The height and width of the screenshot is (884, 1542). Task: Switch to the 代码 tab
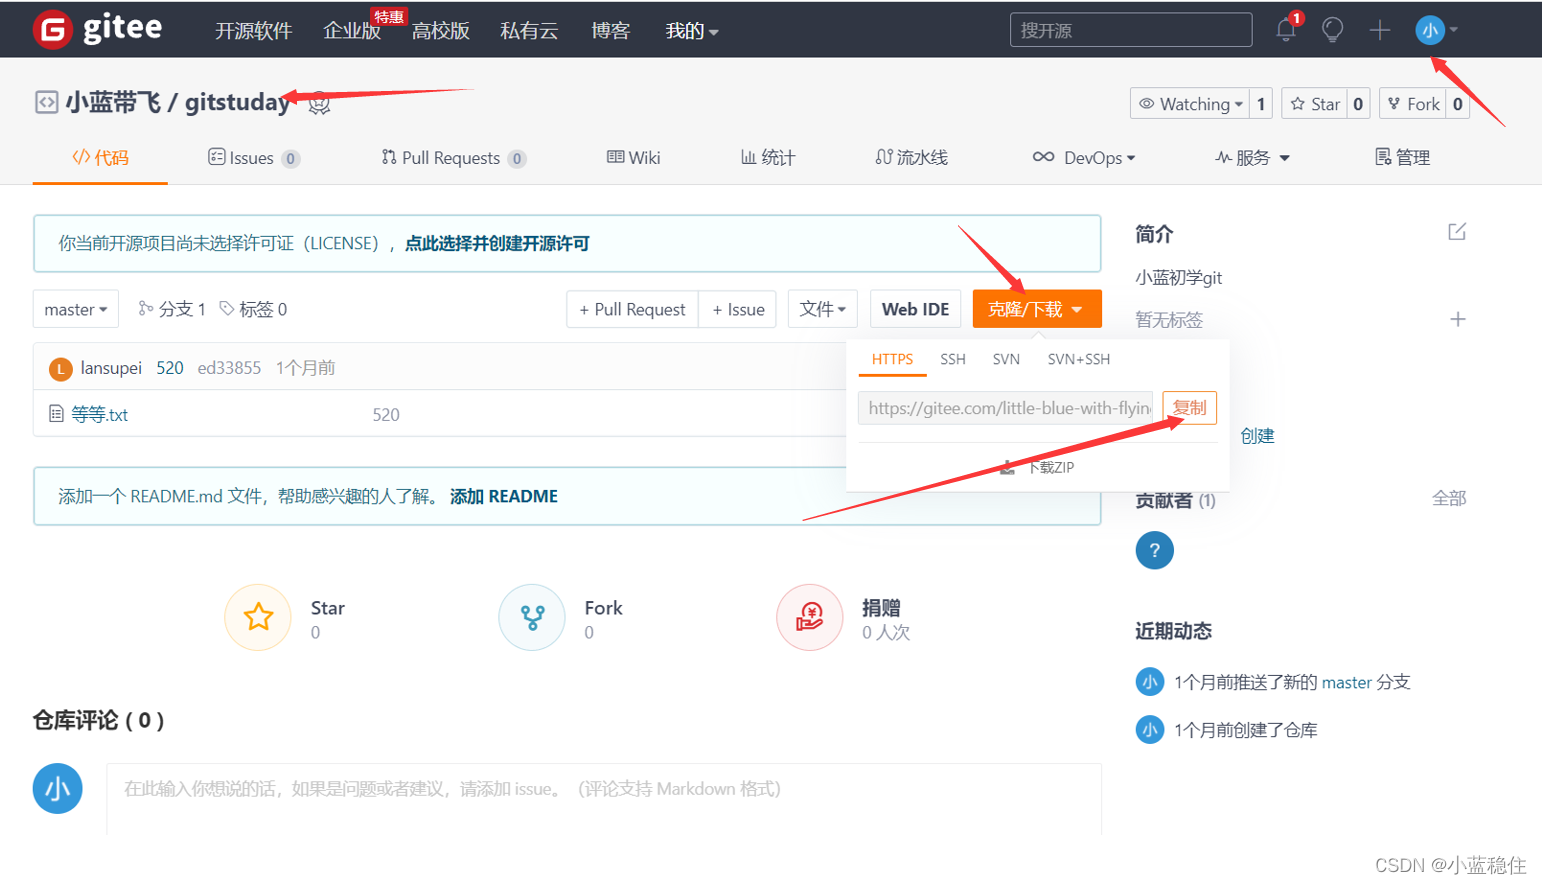point(100,158)
